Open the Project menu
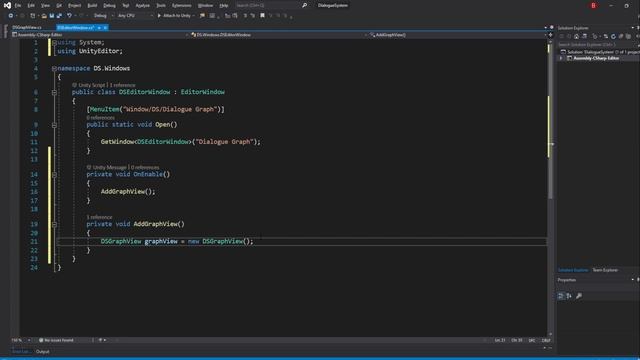Screen dimensions: 640x360 pos(74,6)
